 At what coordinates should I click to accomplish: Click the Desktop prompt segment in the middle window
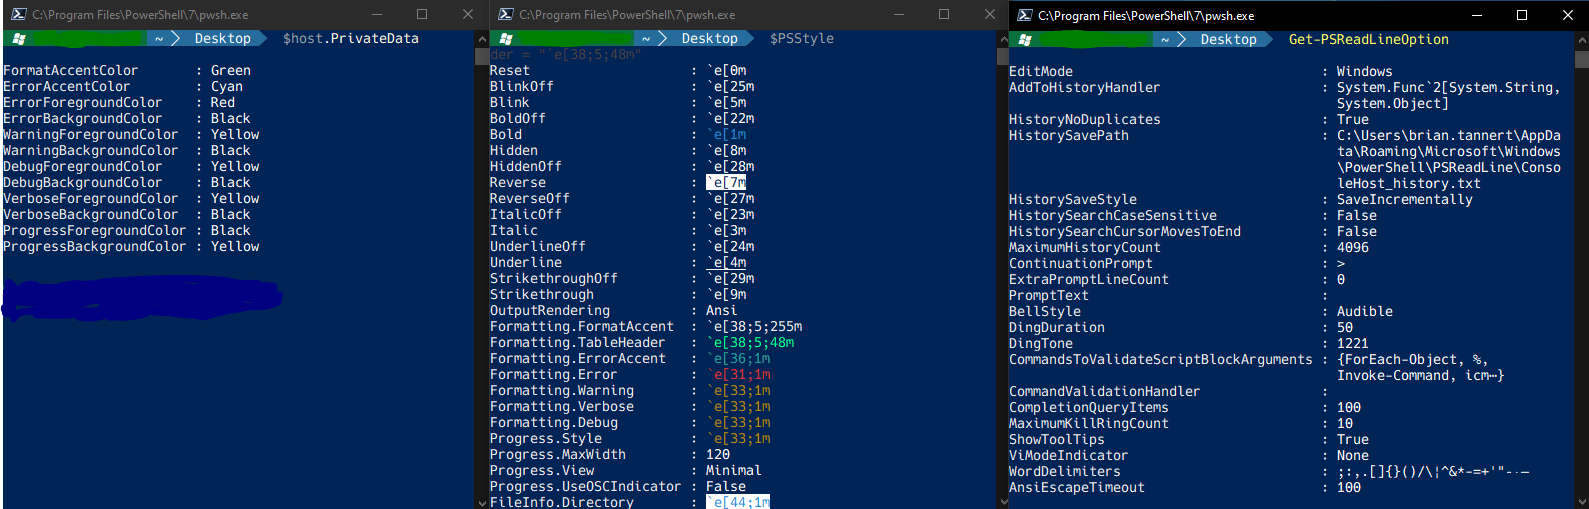point(710,39)
